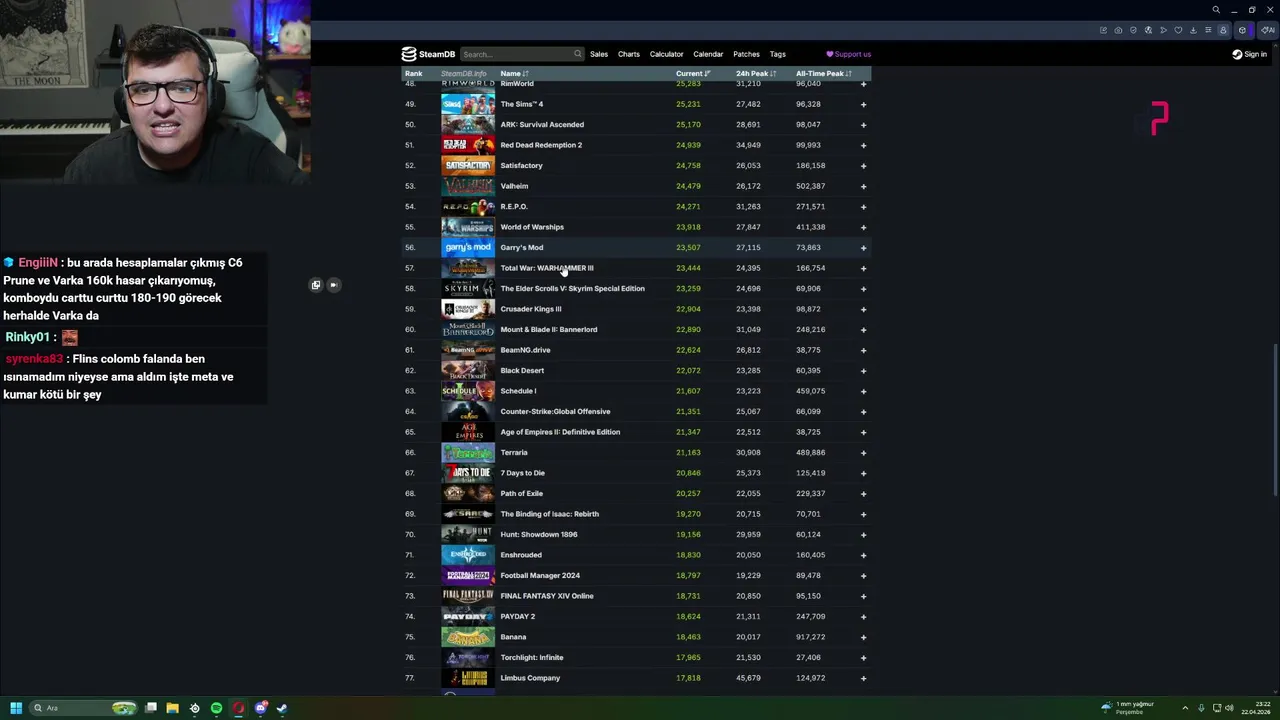Sort table by All-Time Peak column
This screenshot has height=720, width=1280.
click(824, 73)
